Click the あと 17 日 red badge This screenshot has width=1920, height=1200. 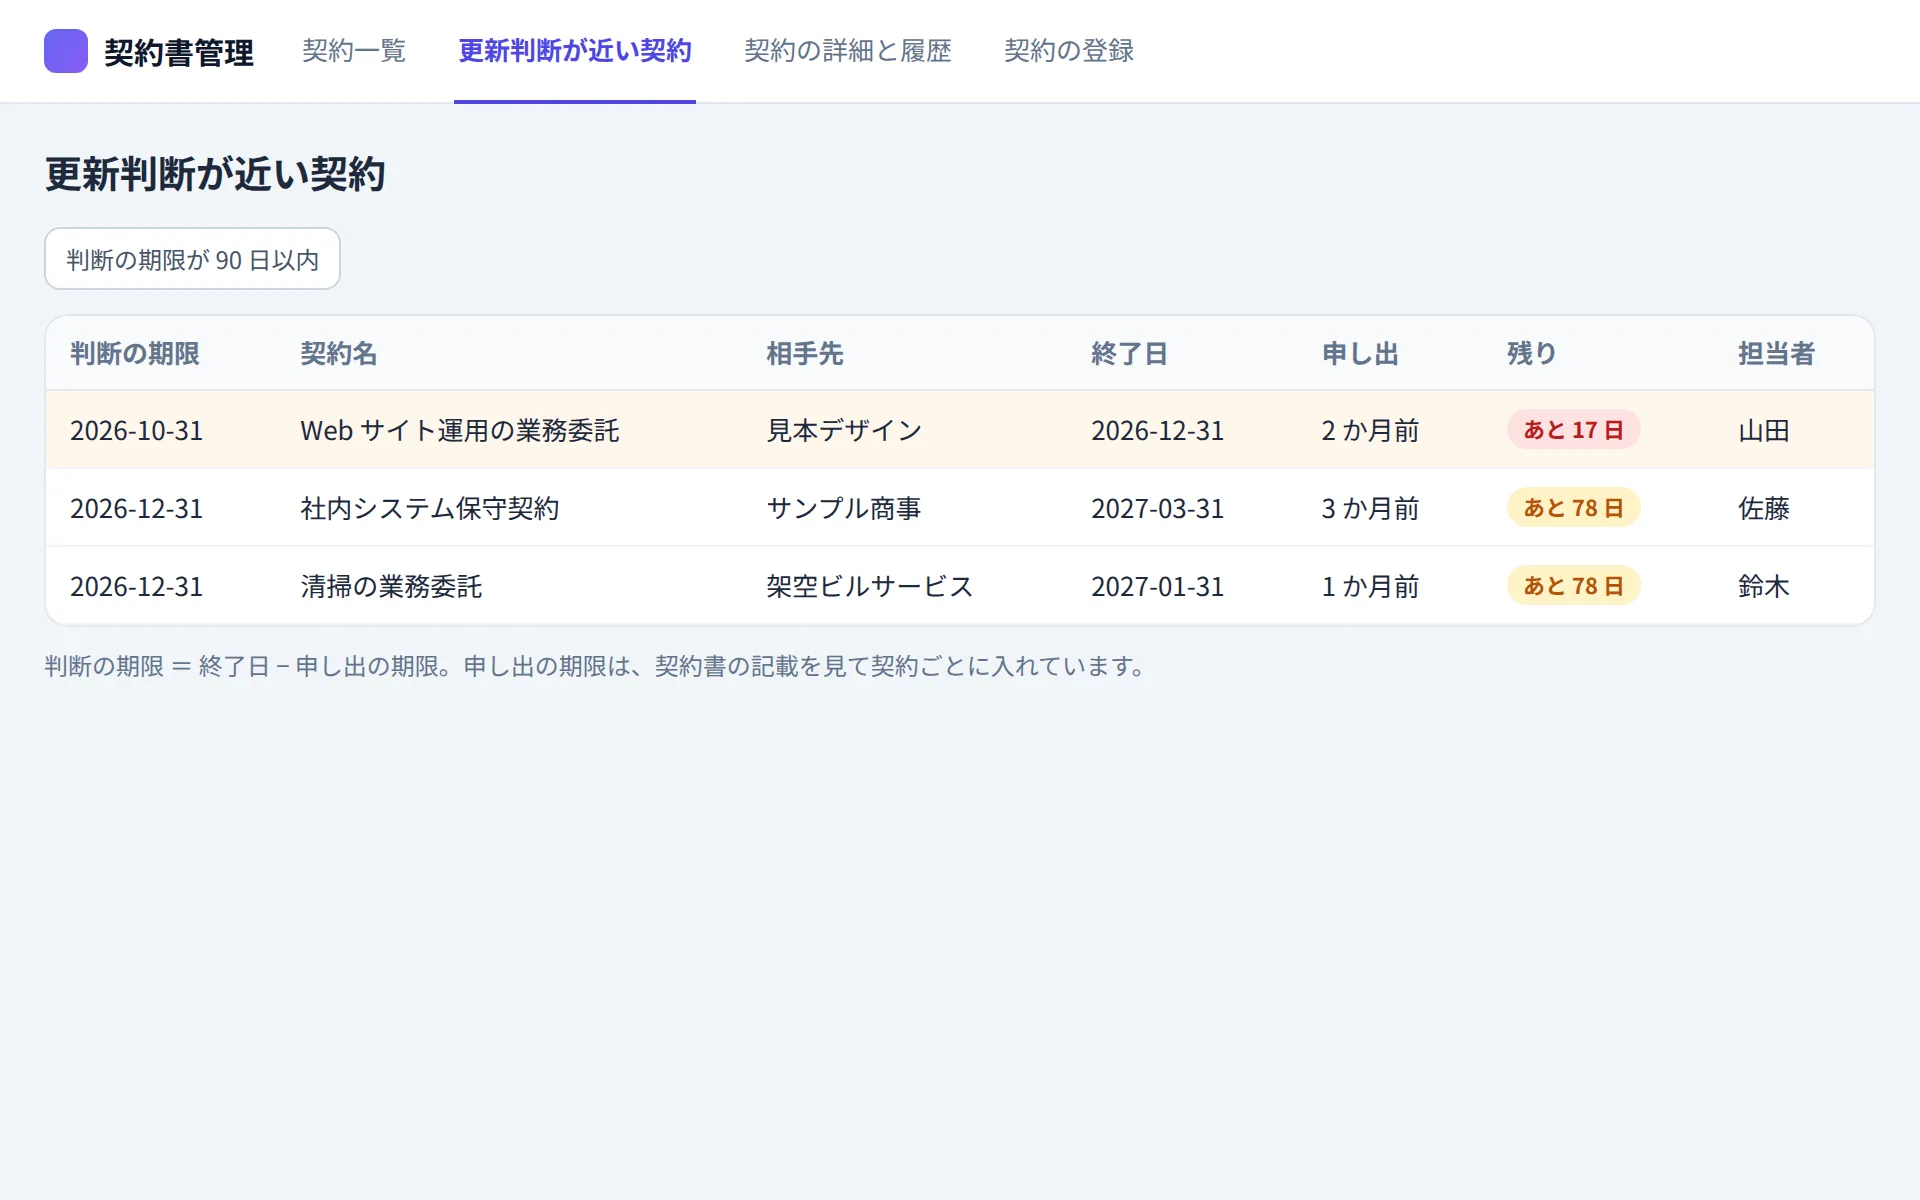click(1574, 430)
